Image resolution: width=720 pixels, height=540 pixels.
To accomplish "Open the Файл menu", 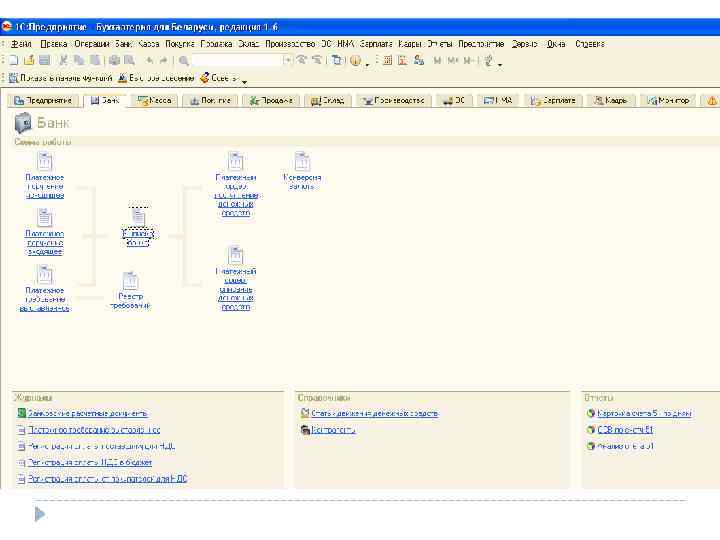I will coord(21,44).
